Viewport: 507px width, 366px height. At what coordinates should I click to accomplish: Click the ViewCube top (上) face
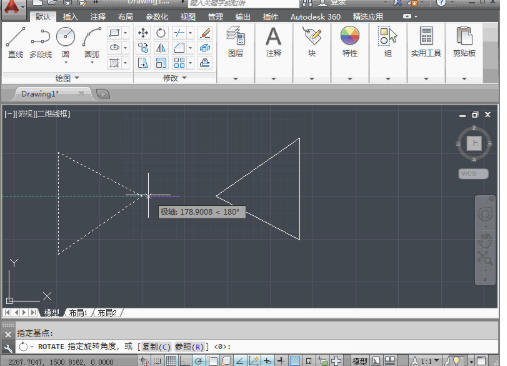(474, 143)
